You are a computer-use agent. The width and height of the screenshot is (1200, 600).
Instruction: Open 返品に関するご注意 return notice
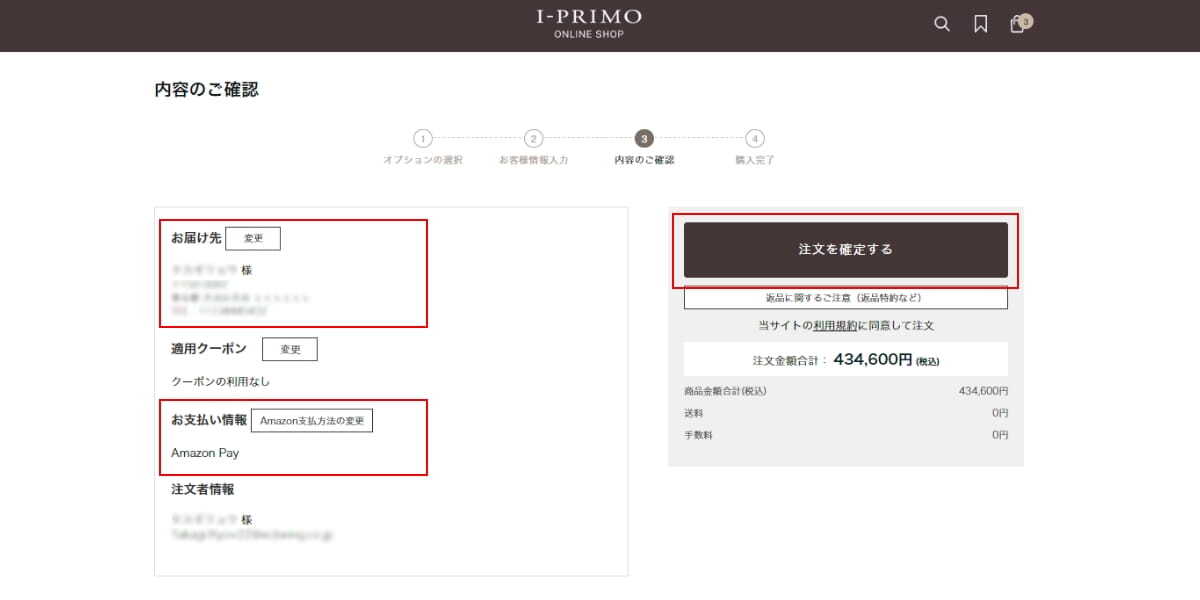click(x=846, y=298)
